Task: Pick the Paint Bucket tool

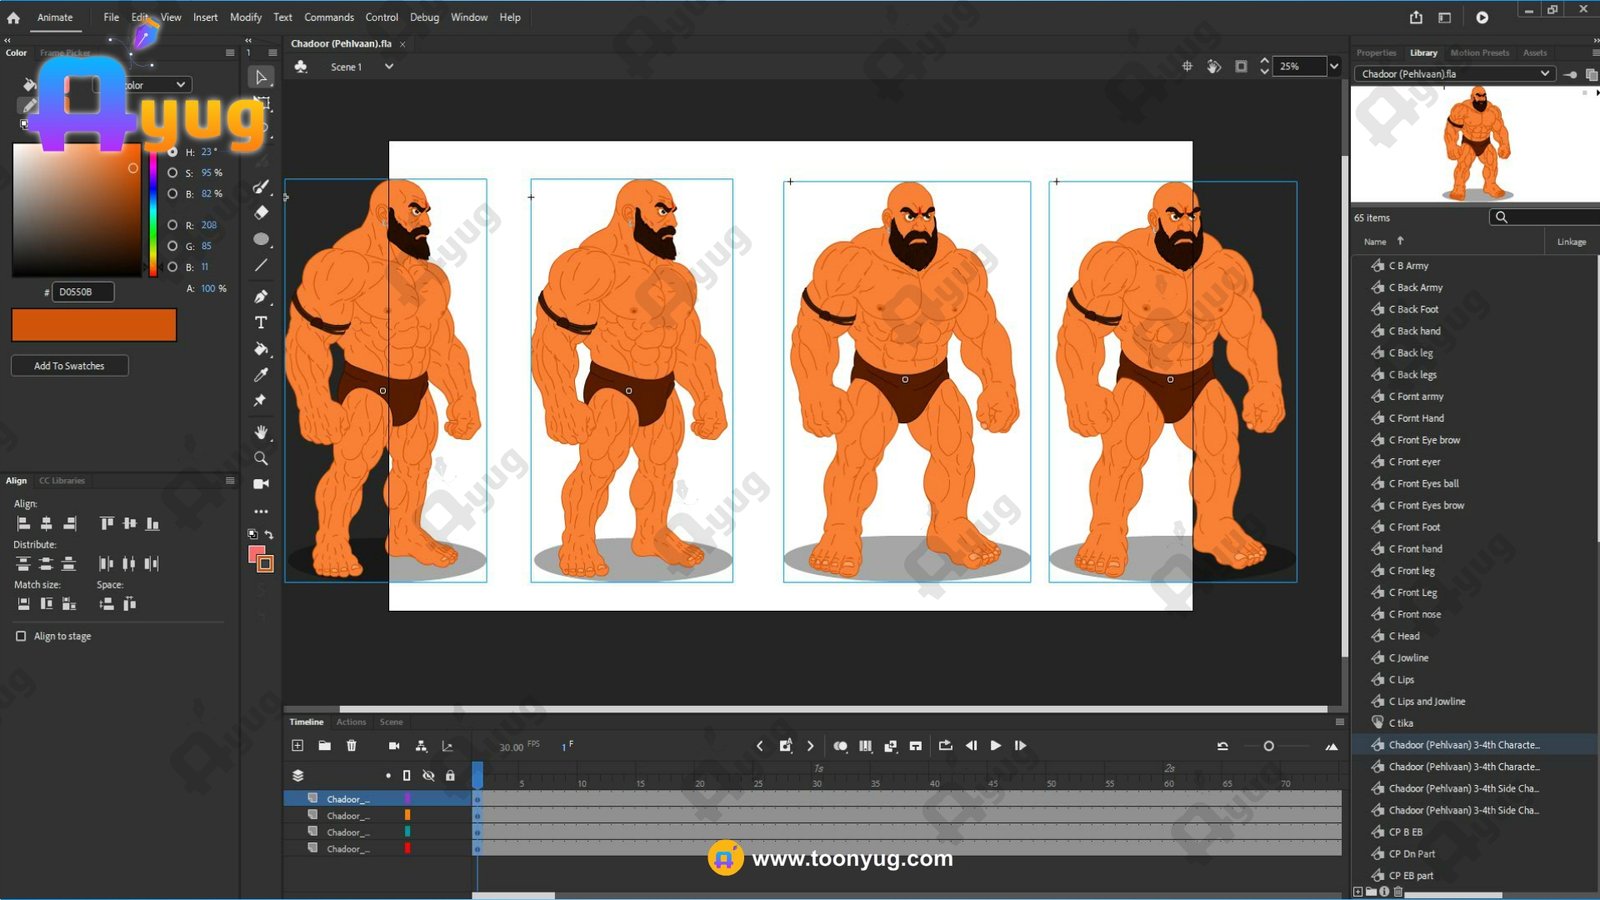Action: tap(261, 349)
